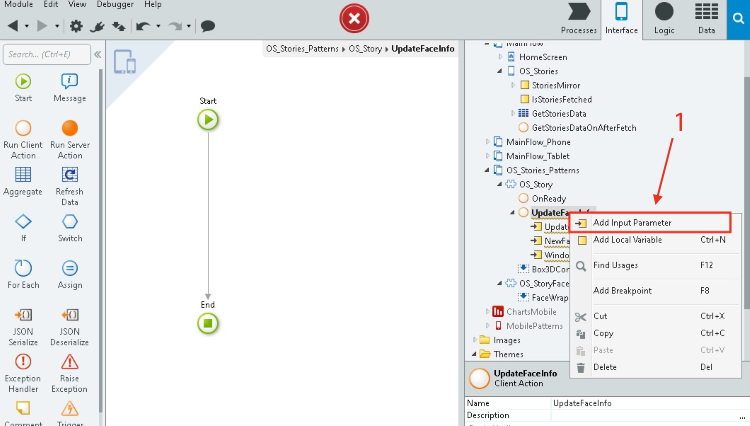
Task: Click the End node on the canvas
Action: pyautogui.click(x=208, y=323)
